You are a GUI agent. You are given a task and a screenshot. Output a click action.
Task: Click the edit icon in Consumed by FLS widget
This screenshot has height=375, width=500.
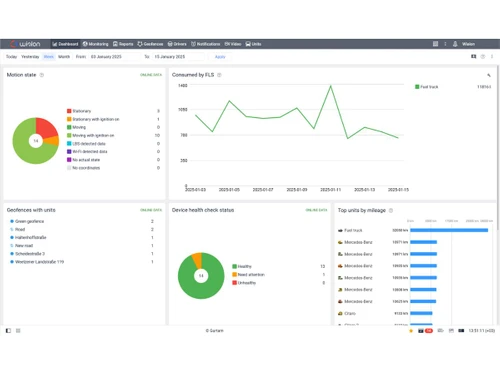click(489, 75)
